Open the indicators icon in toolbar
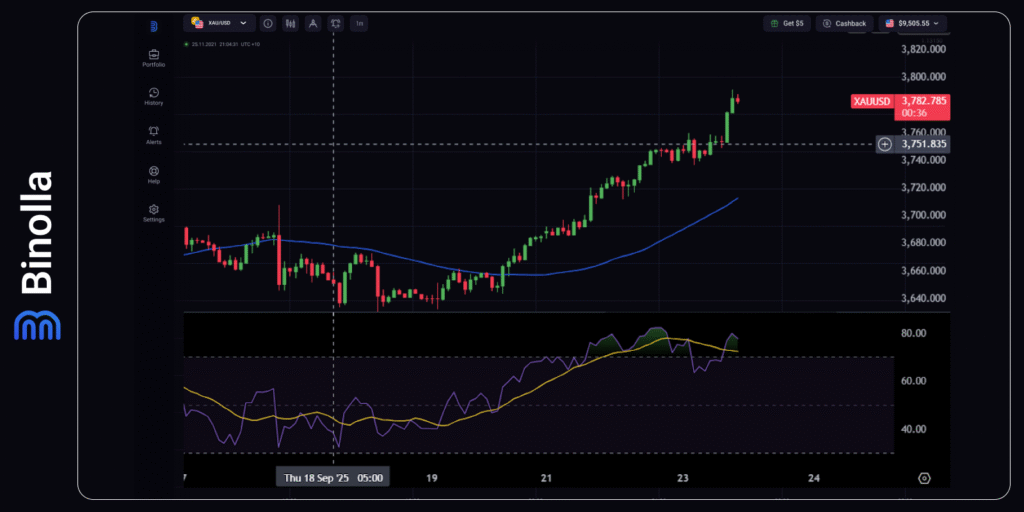1024x512 pixels. tap(335, 23)
